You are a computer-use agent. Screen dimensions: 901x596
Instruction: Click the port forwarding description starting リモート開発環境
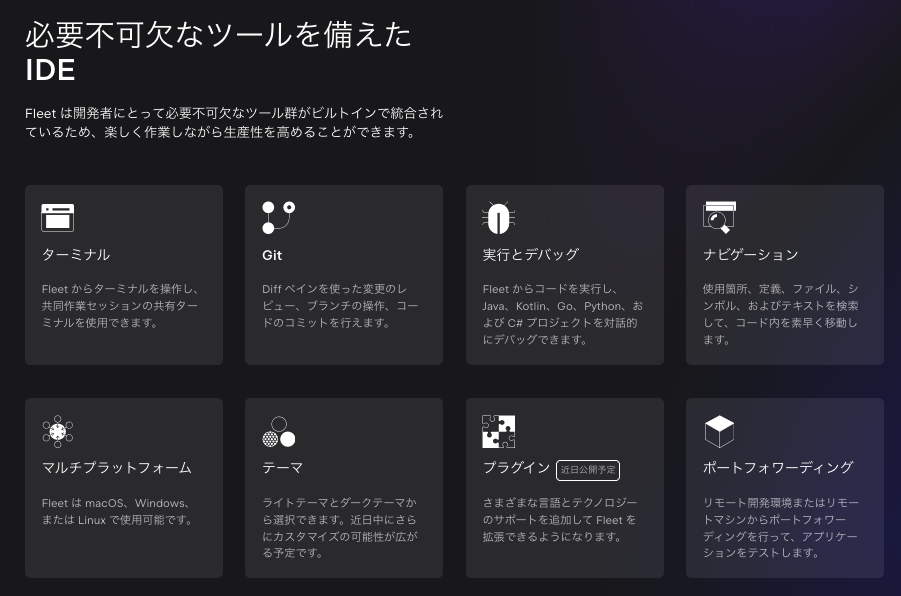coord(781,528)
